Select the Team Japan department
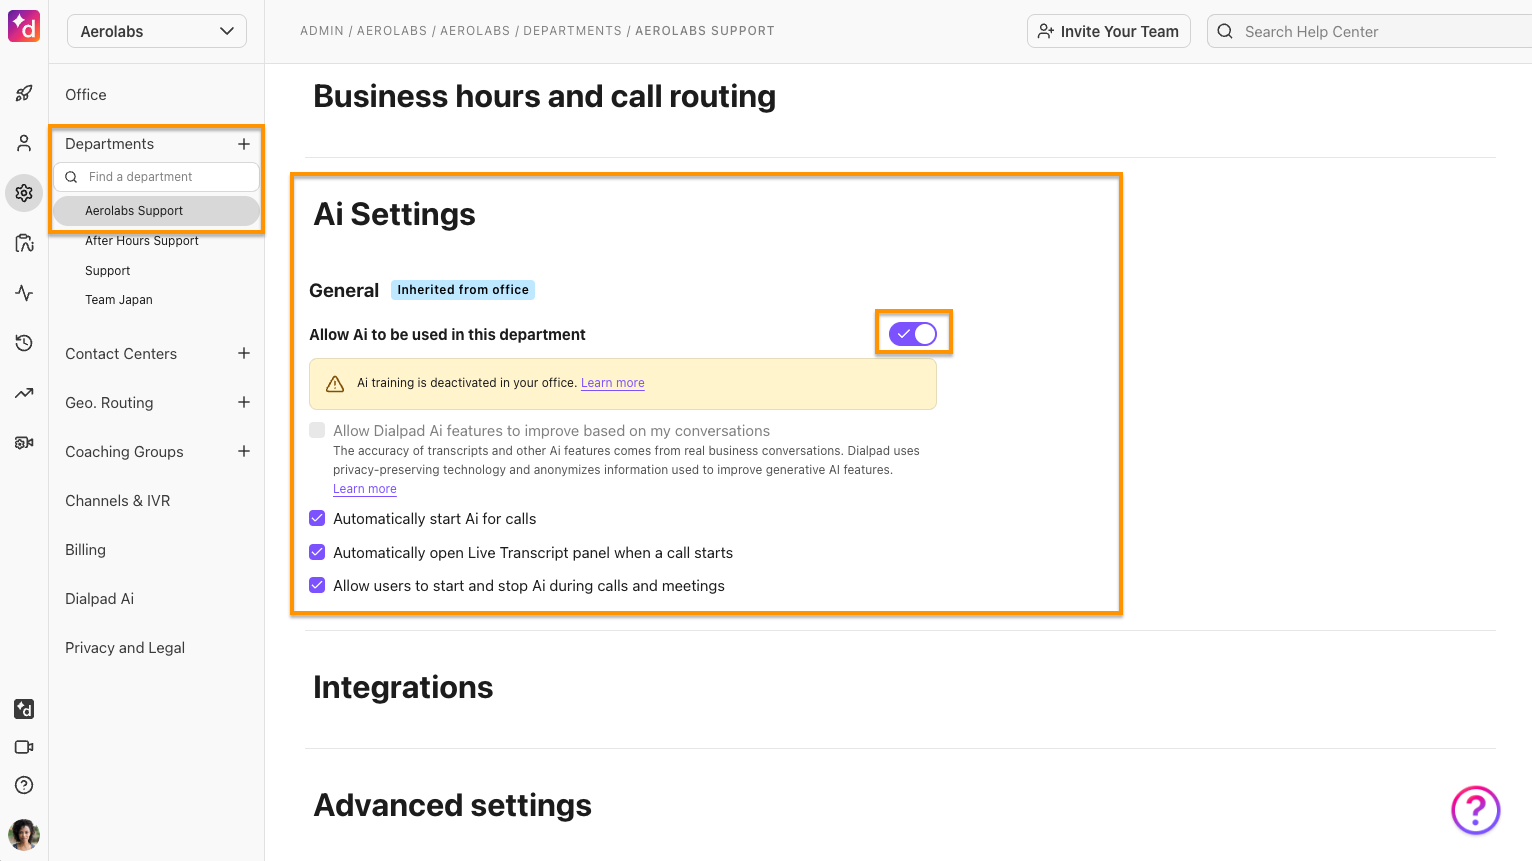The width and height of the screenshot is (1532, 861). (119, 300)
